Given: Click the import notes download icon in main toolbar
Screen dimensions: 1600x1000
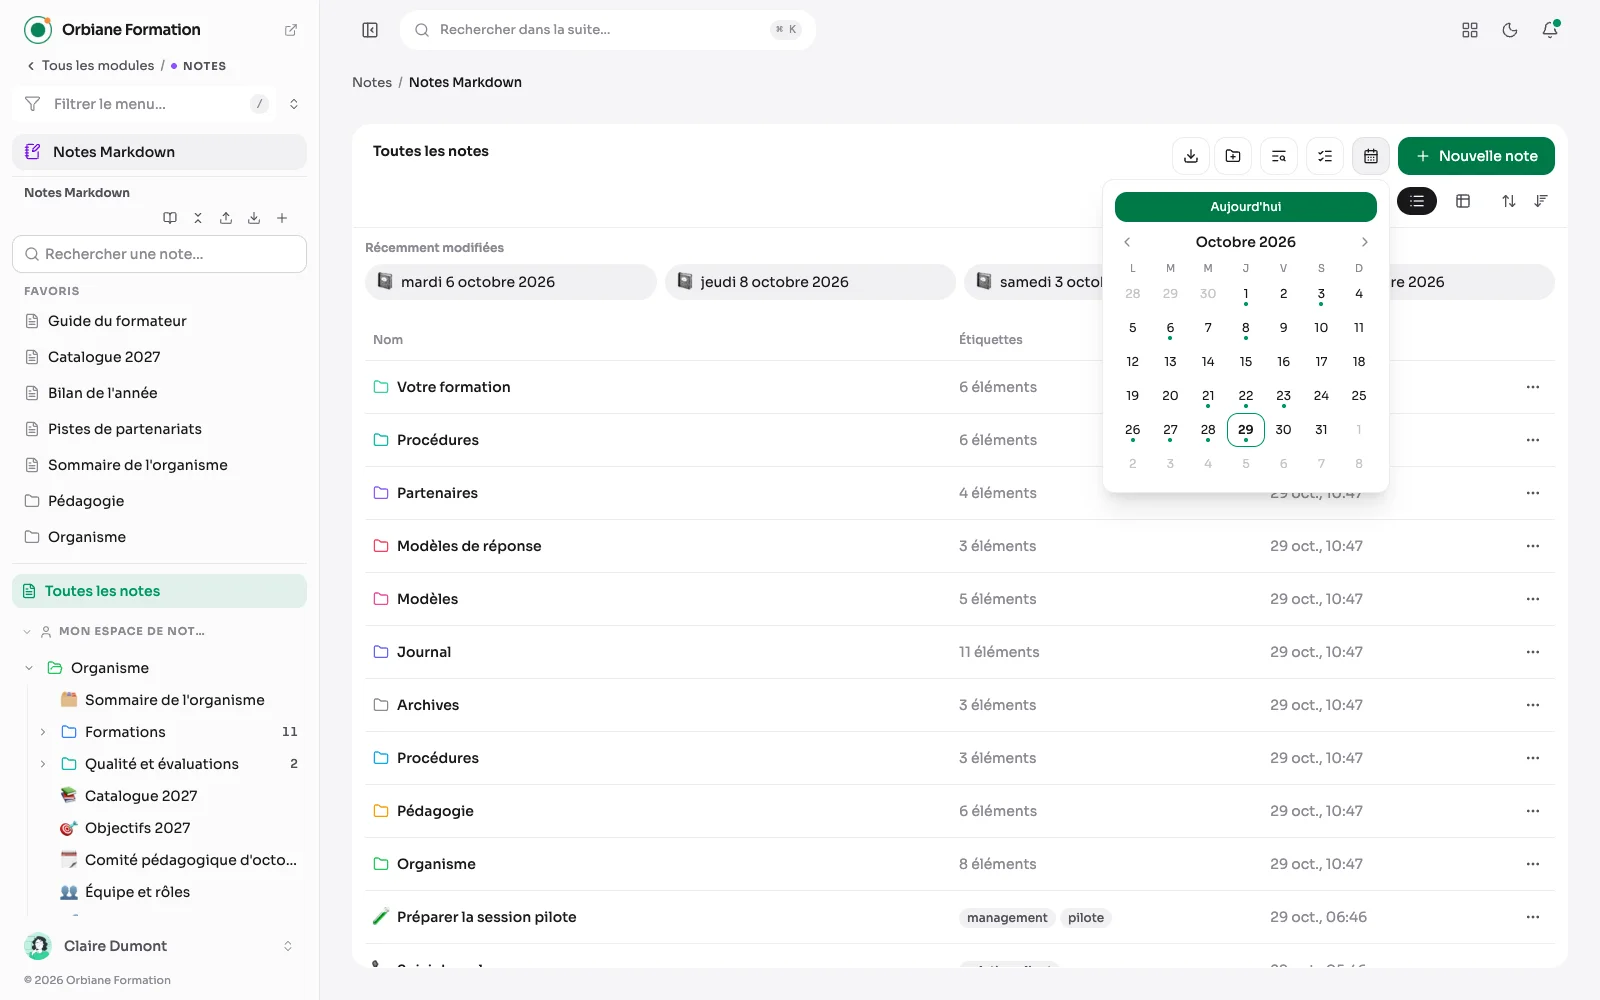Looking at the screenshot, I should click(x=1191, y=156).
